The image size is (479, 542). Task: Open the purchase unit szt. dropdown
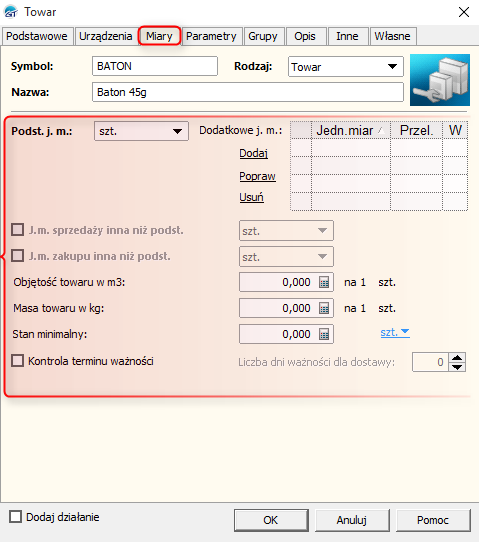[322, 256]
